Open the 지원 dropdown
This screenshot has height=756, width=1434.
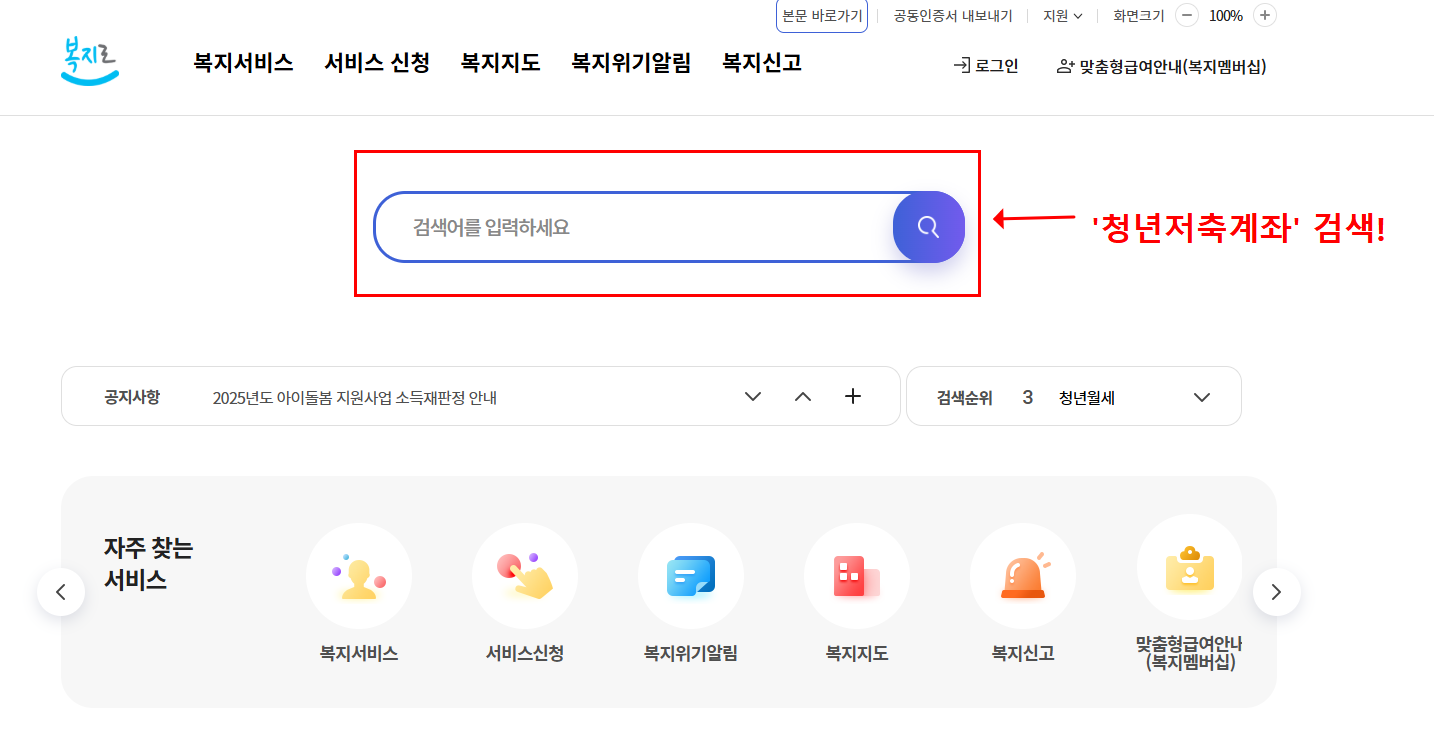click(x=1061, y=15)
